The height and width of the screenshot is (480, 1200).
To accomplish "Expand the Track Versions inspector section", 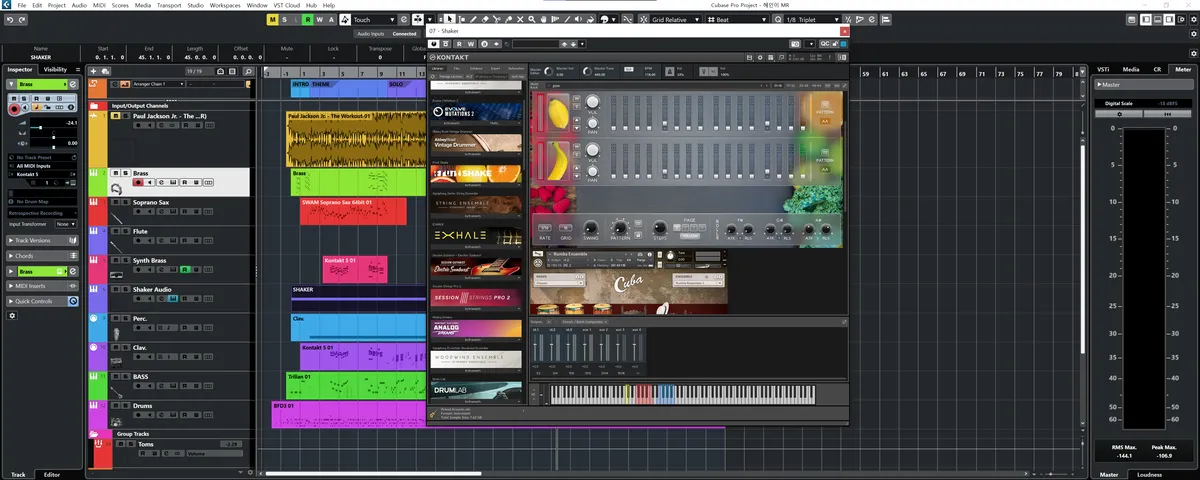I will coord(42,240).
